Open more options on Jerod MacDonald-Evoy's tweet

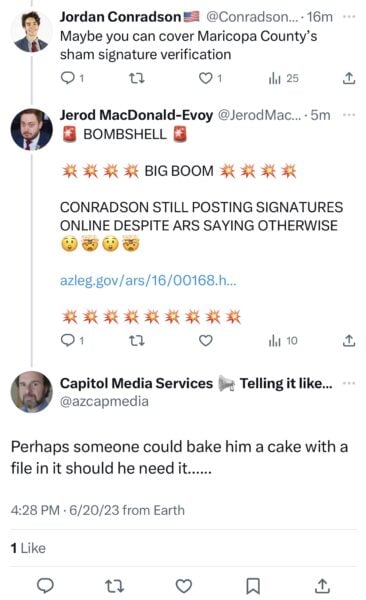coord(349,115)
